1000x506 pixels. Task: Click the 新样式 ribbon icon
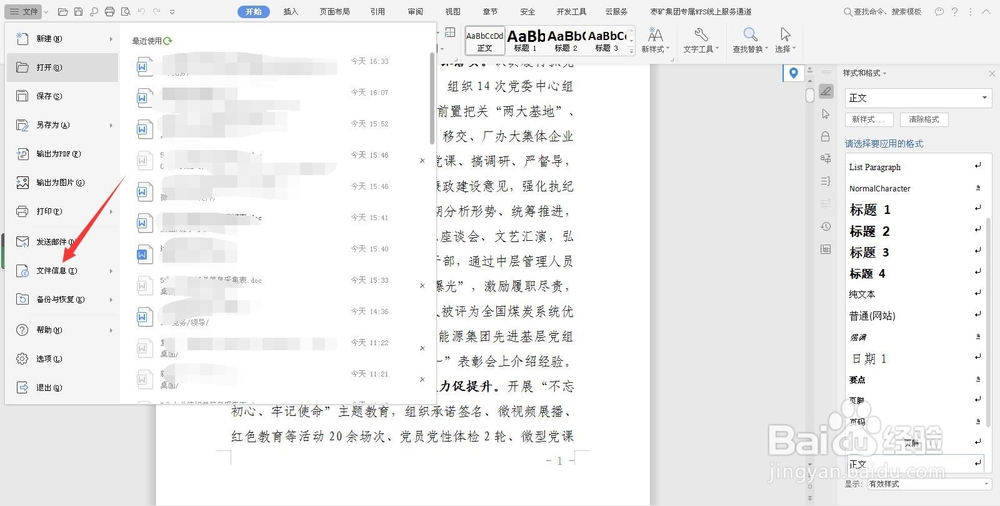point(655,34)
